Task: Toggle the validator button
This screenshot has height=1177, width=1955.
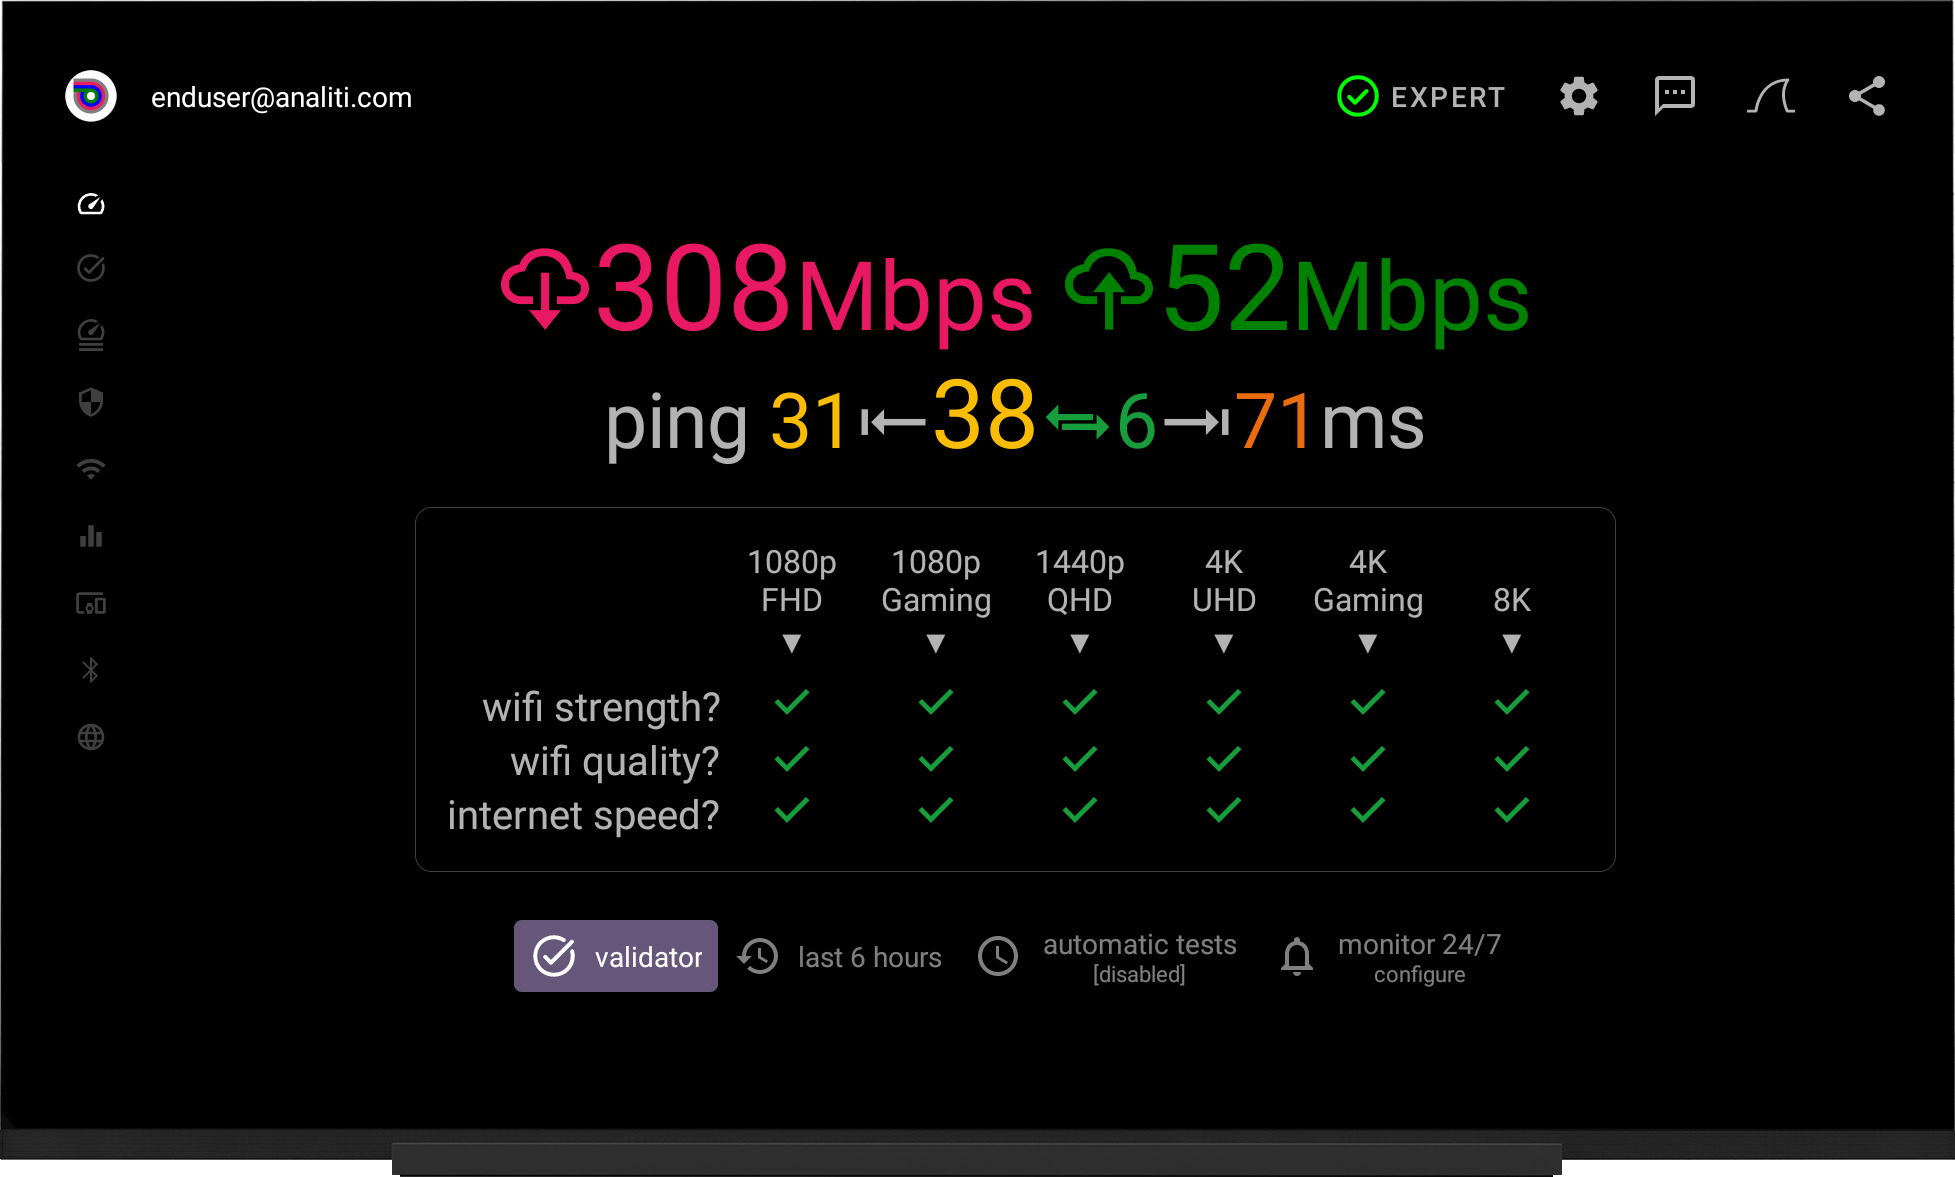Action: pyautogui.click(x=616, y=956)
